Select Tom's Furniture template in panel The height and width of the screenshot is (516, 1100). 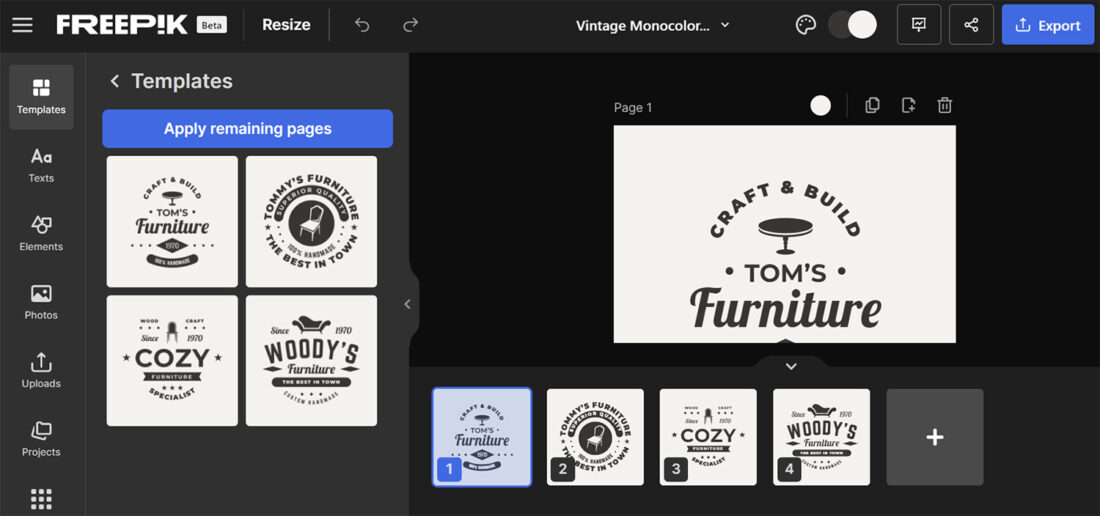coord(173,222)
